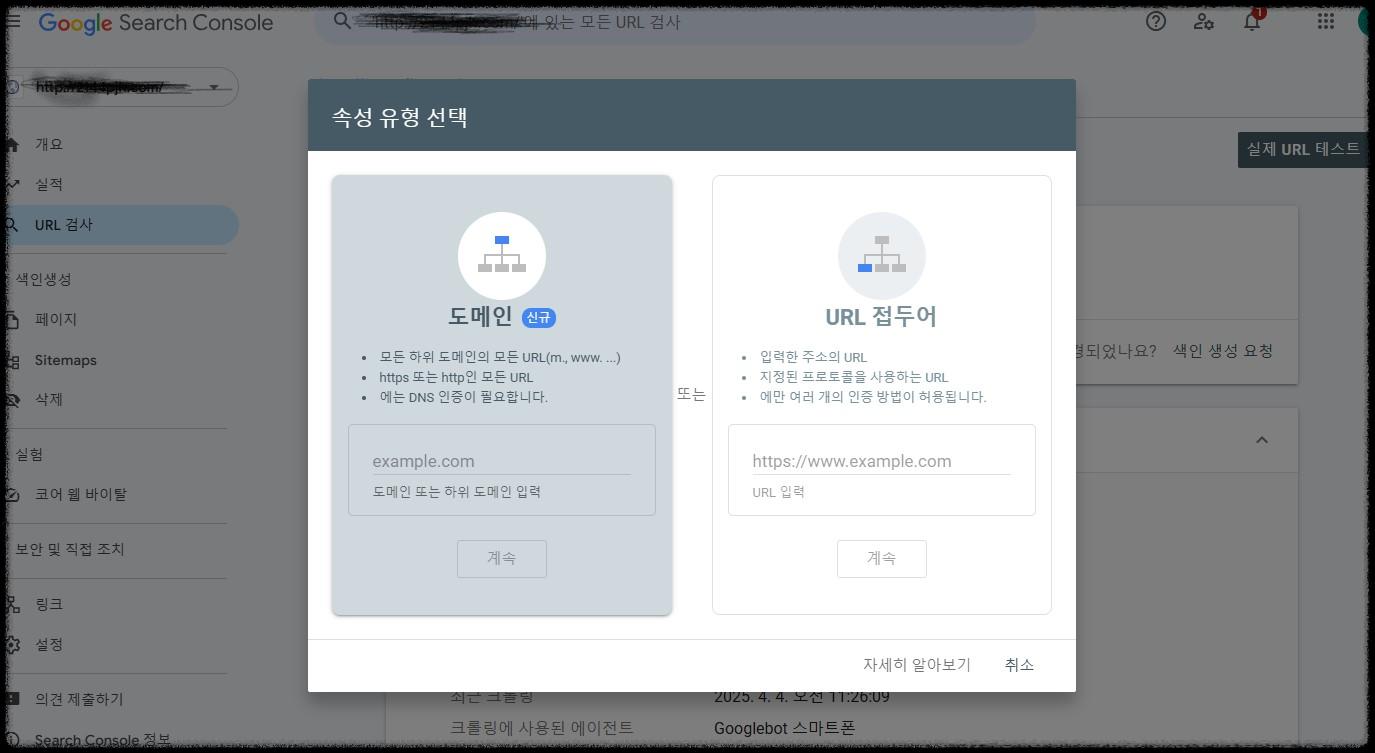Click 색인 생성 요청 link
The image size is (1375, 753).
[1223, 351]
